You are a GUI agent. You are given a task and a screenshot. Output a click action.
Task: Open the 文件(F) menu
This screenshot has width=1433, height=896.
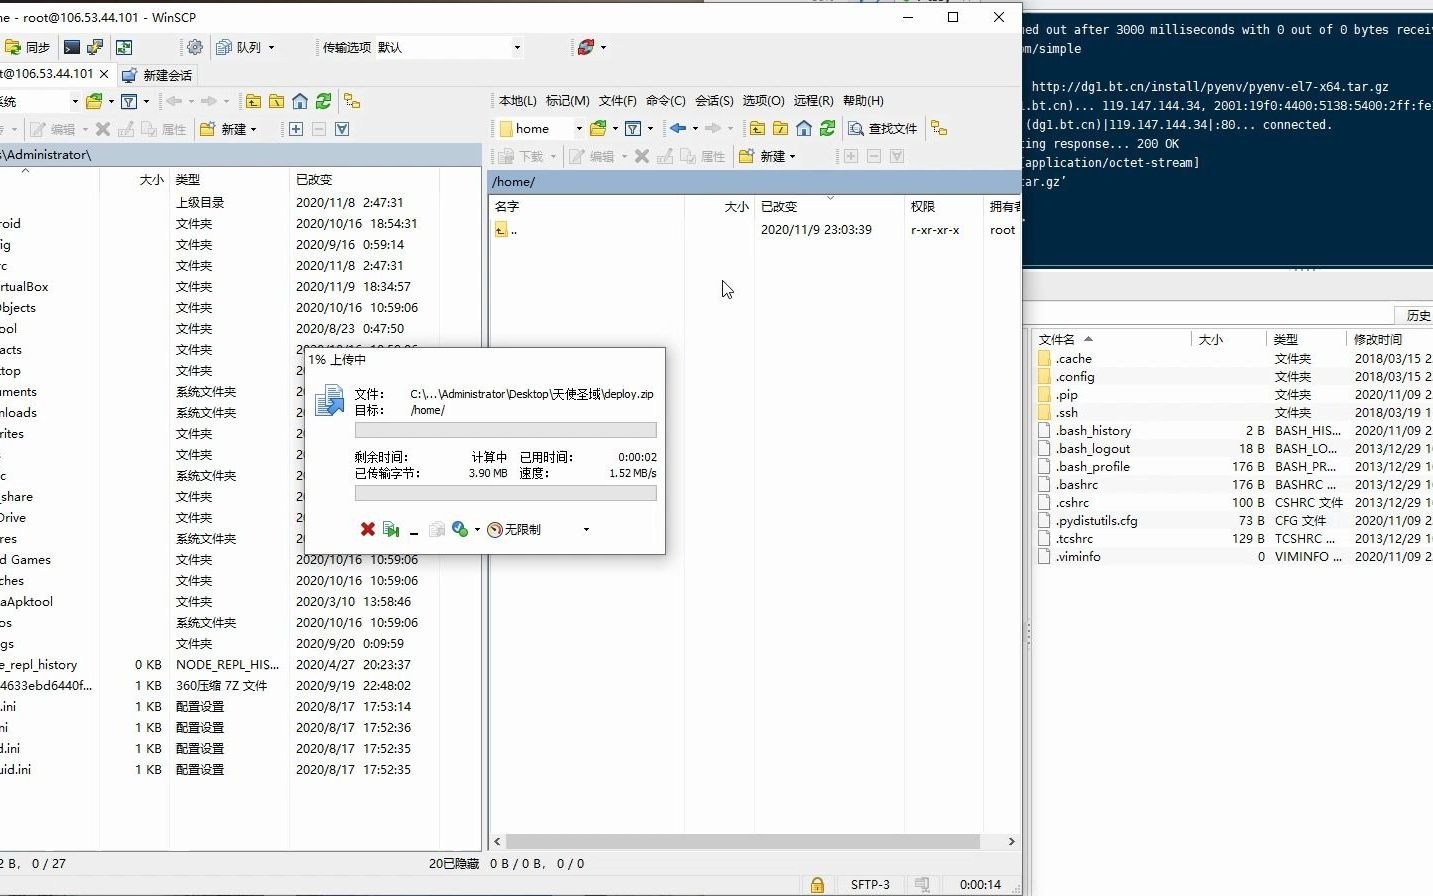[x=617, y=101]
